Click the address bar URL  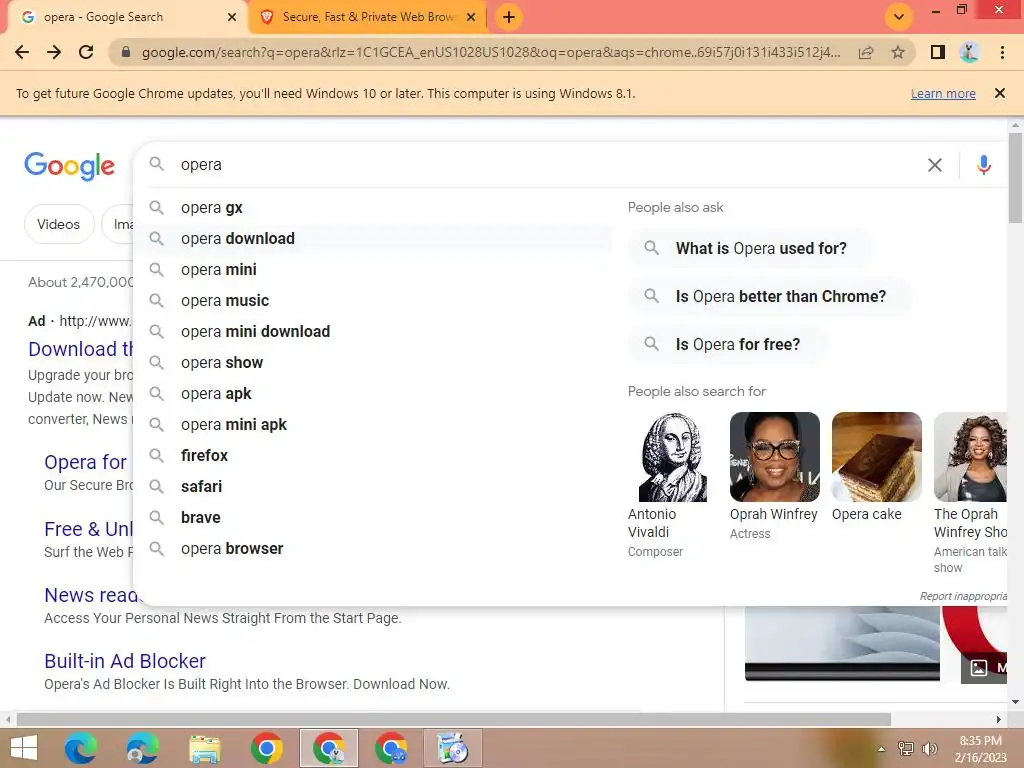pyautogui.click(x=490, y=52)
